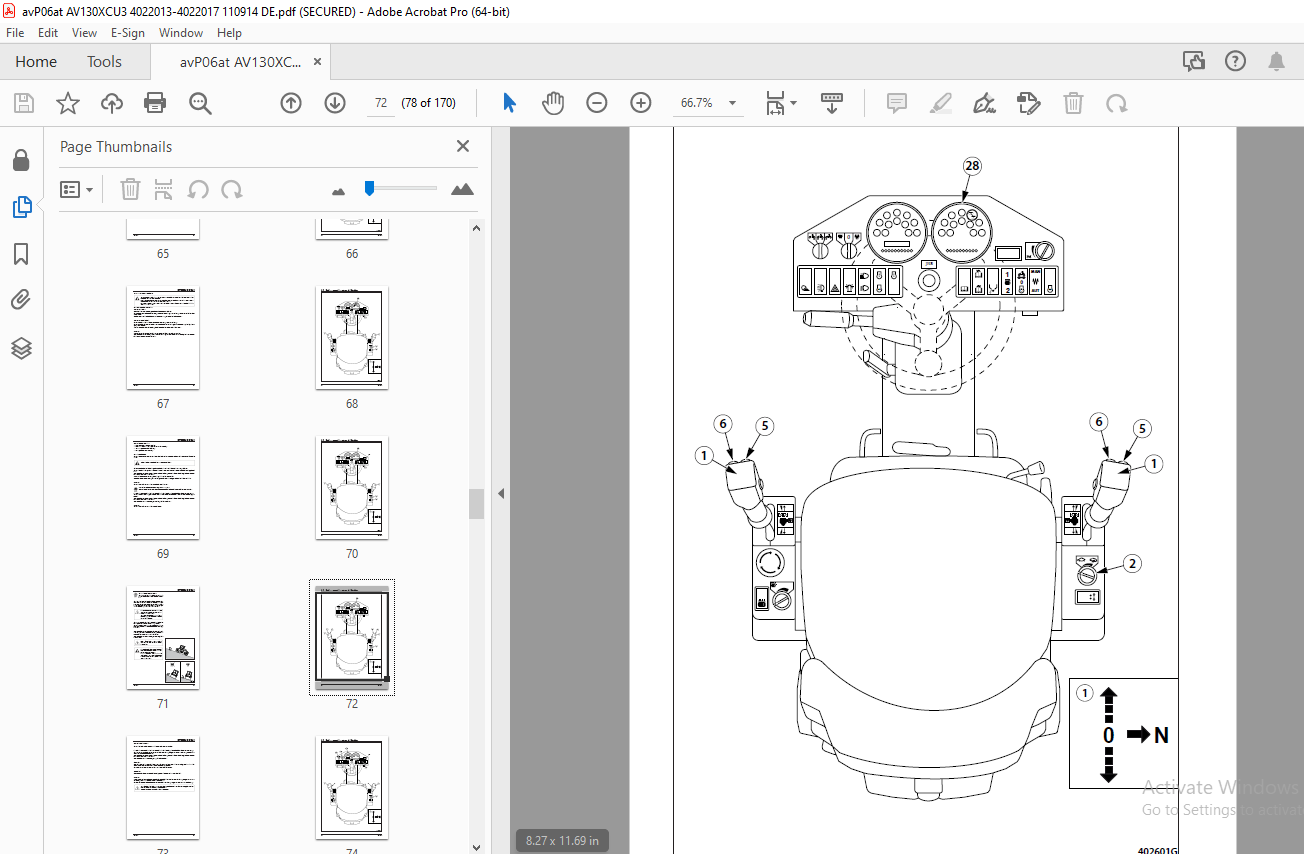Enlarge thumbnails with the large mountain icon
The image size is (1304, 854).
(x=462, y=189)
